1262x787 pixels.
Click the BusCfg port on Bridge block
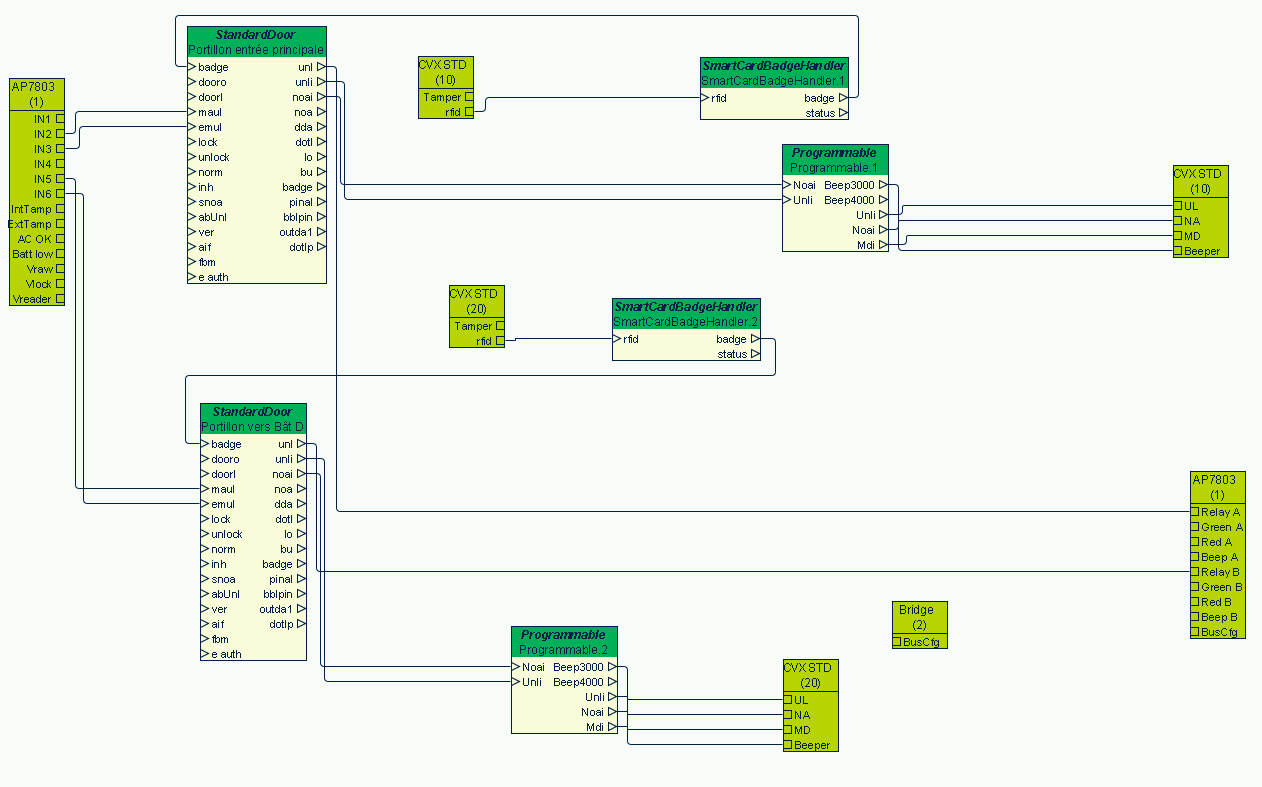coord(897,641)
